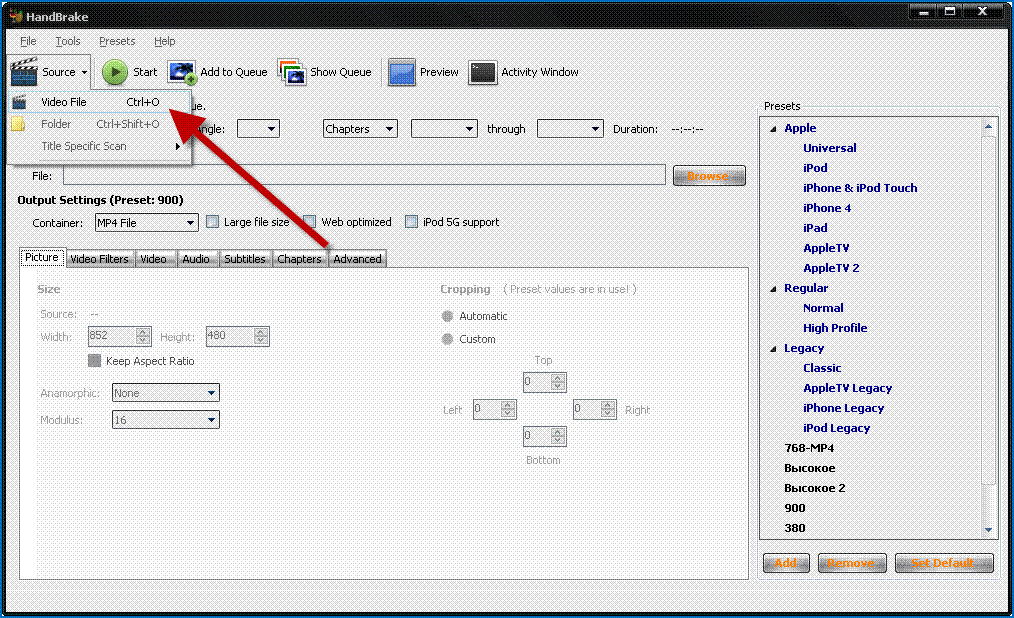Open the Title Specific Scan submenu

[x=100, y=146]
